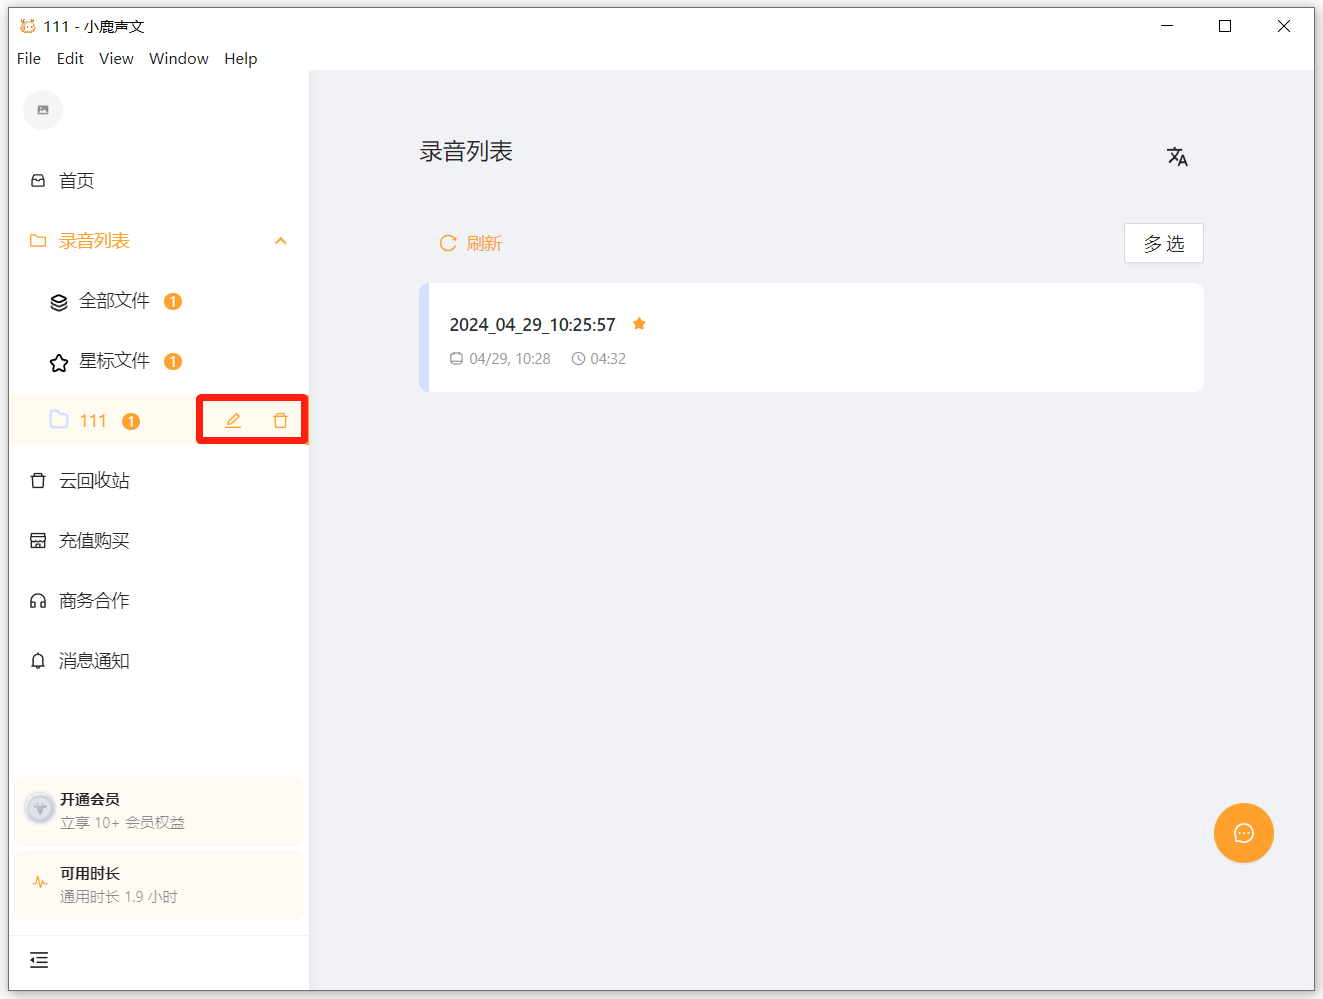
Task: Click the 可用时长 available duration card
Action: pos(159,885)
